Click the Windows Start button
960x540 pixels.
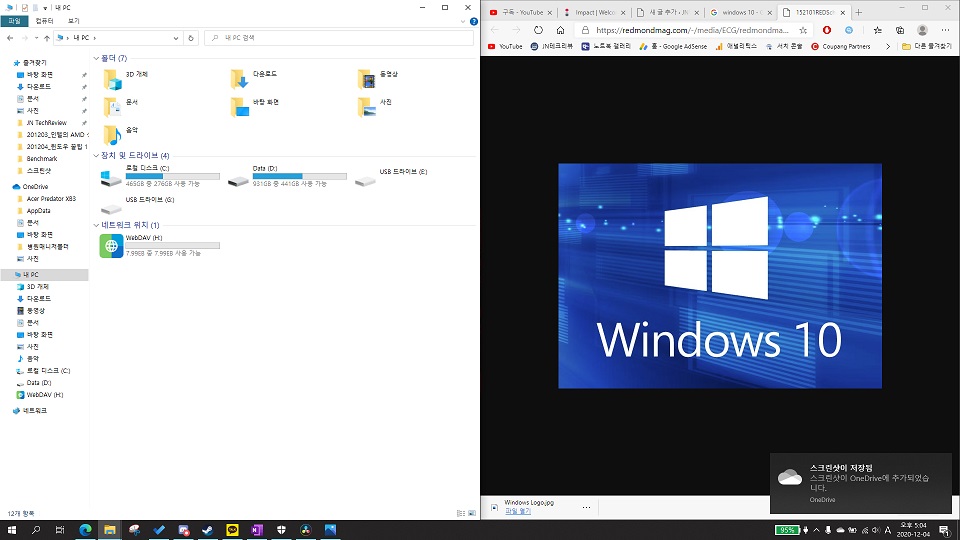(12, 530)
